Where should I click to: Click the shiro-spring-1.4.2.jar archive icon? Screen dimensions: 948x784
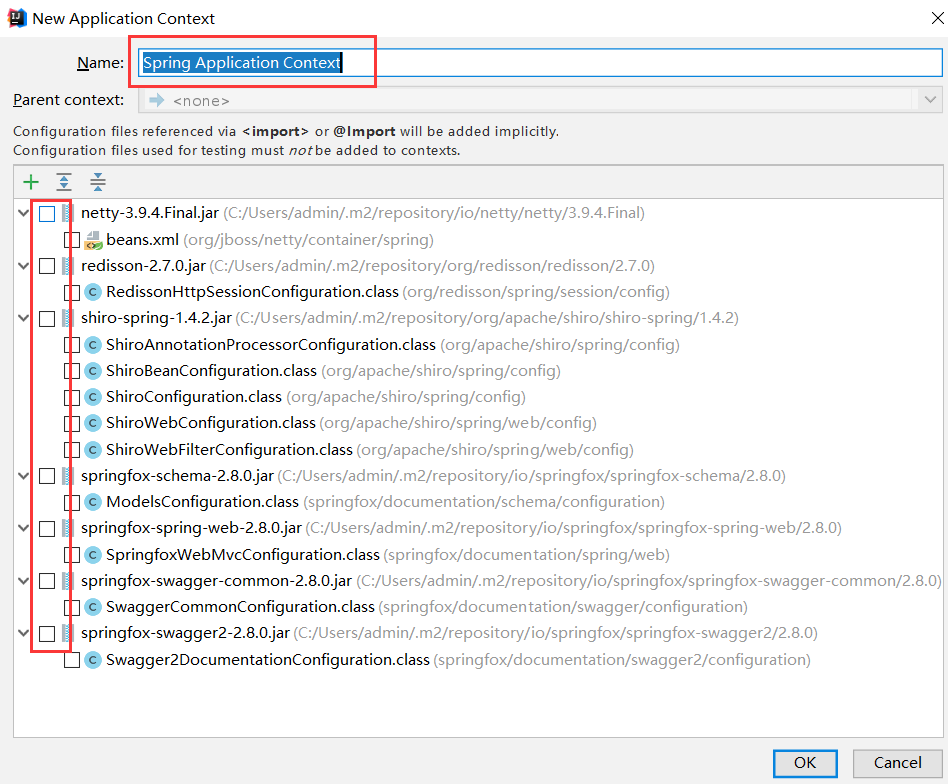[x=68, y=318]
